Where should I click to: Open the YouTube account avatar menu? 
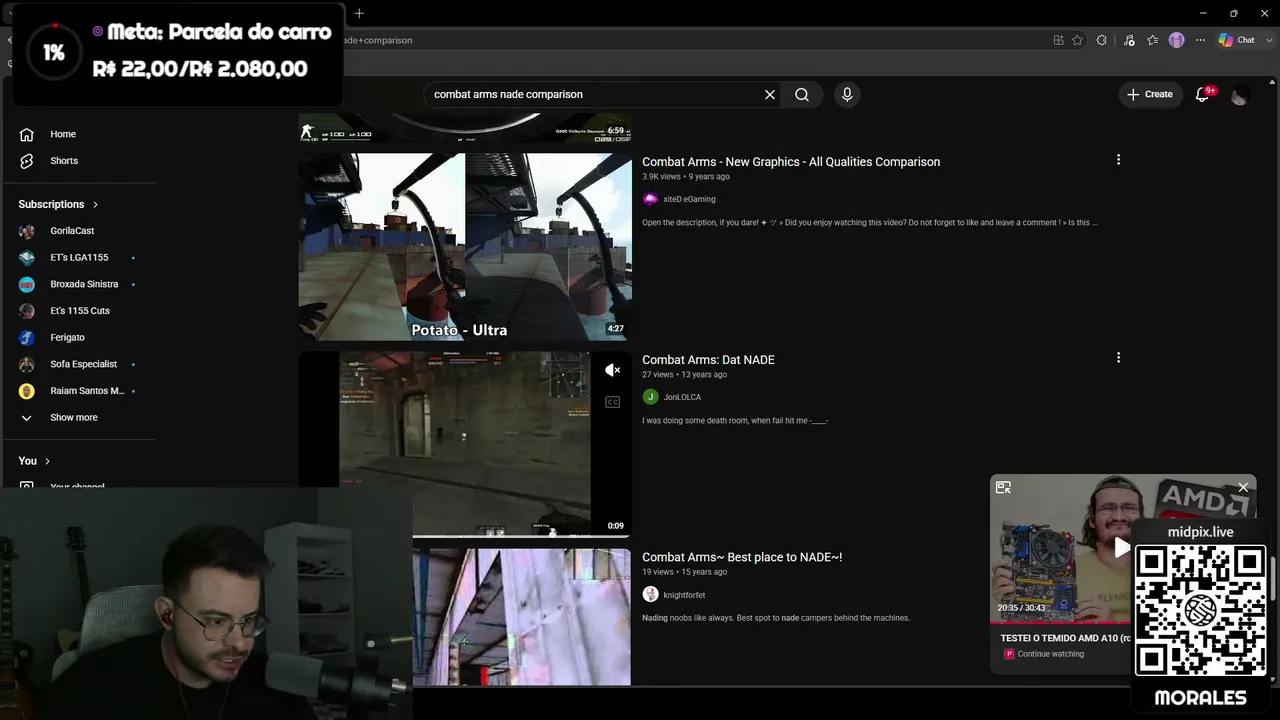point(1240,95)
